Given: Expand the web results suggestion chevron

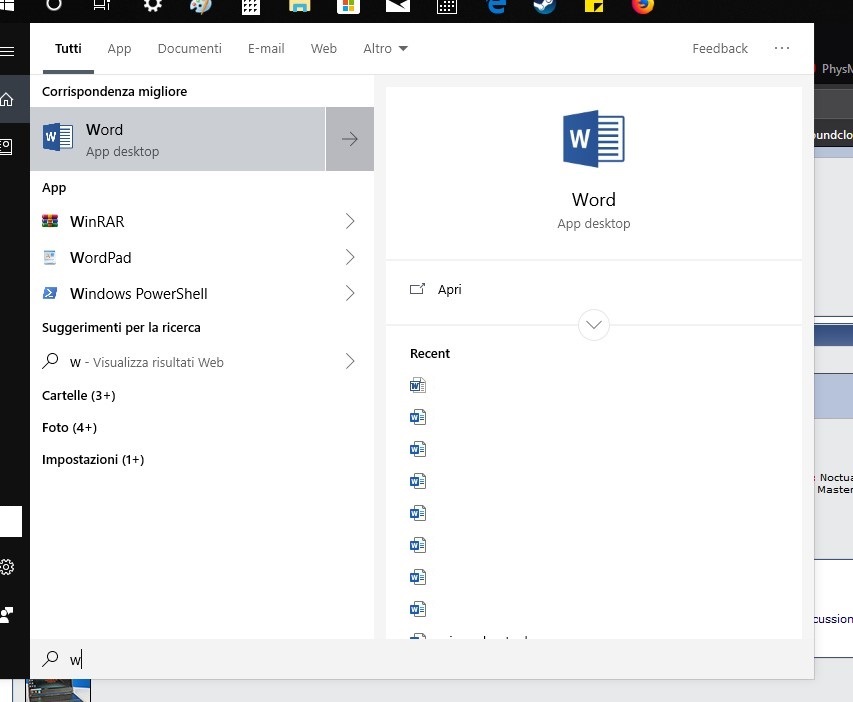Looking at the screenshot, I should [x=350, y=361].
